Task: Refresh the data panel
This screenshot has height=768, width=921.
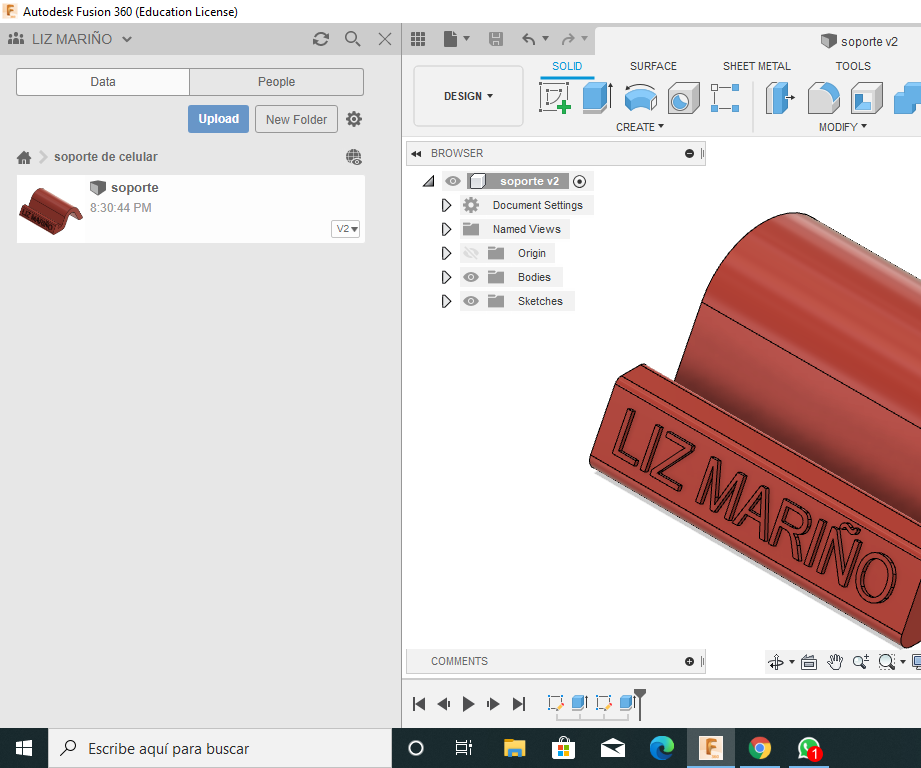Action: click(x=321, y=39)
